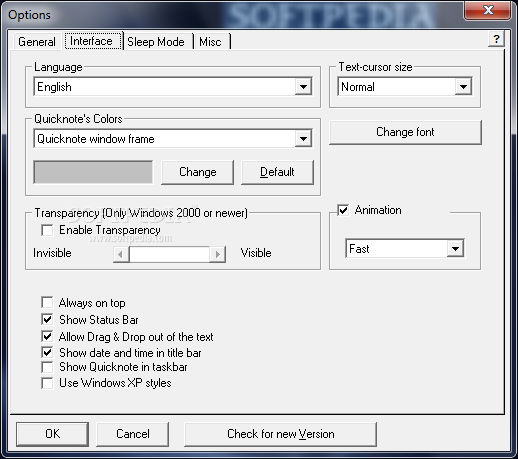Expand the Text-cursor size dropdown

405,87
